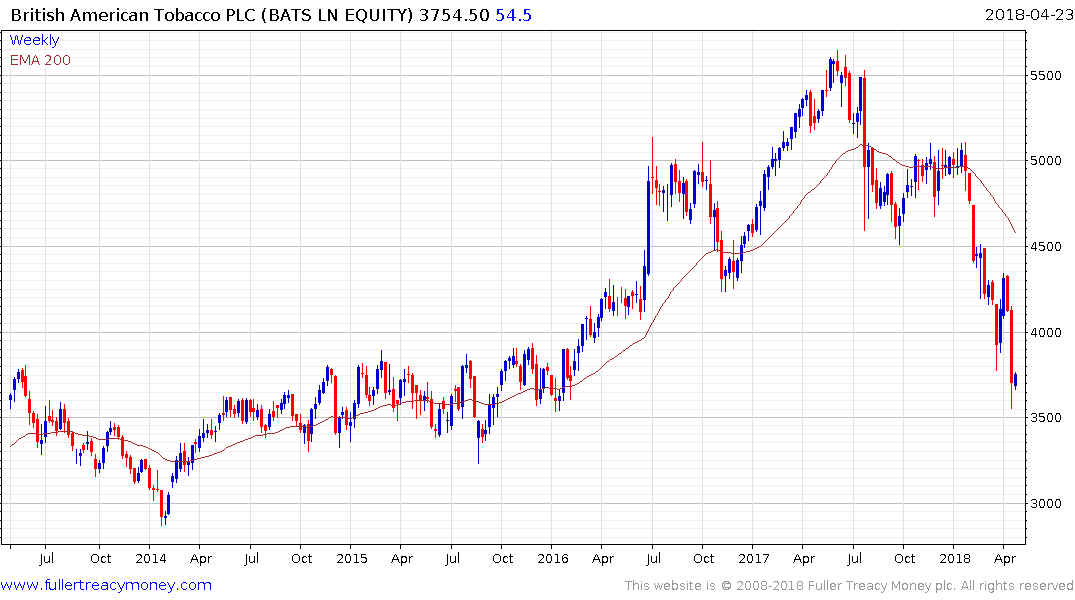Select the 4500 price axis label
The width and height of the screenshot is (1075, 600).
[x=1046, y=247]
